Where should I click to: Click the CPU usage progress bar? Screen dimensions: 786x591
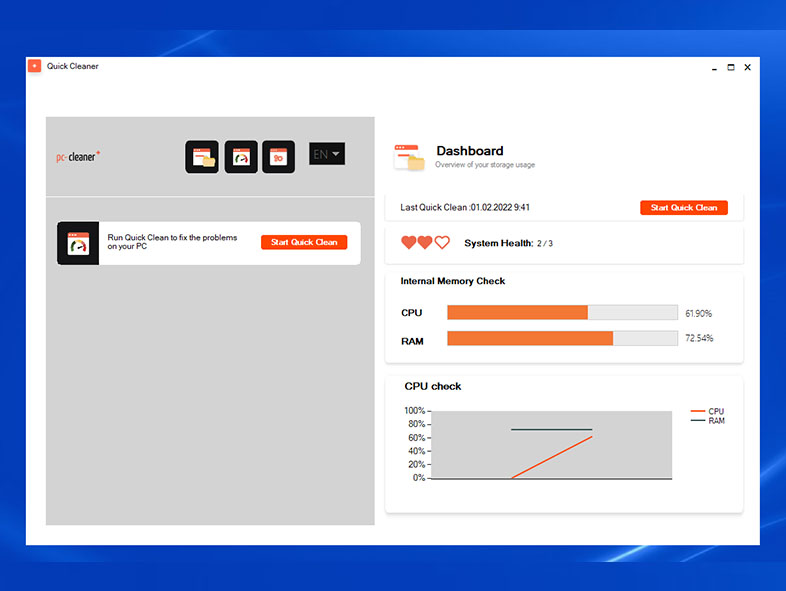[x=562, y=312]
